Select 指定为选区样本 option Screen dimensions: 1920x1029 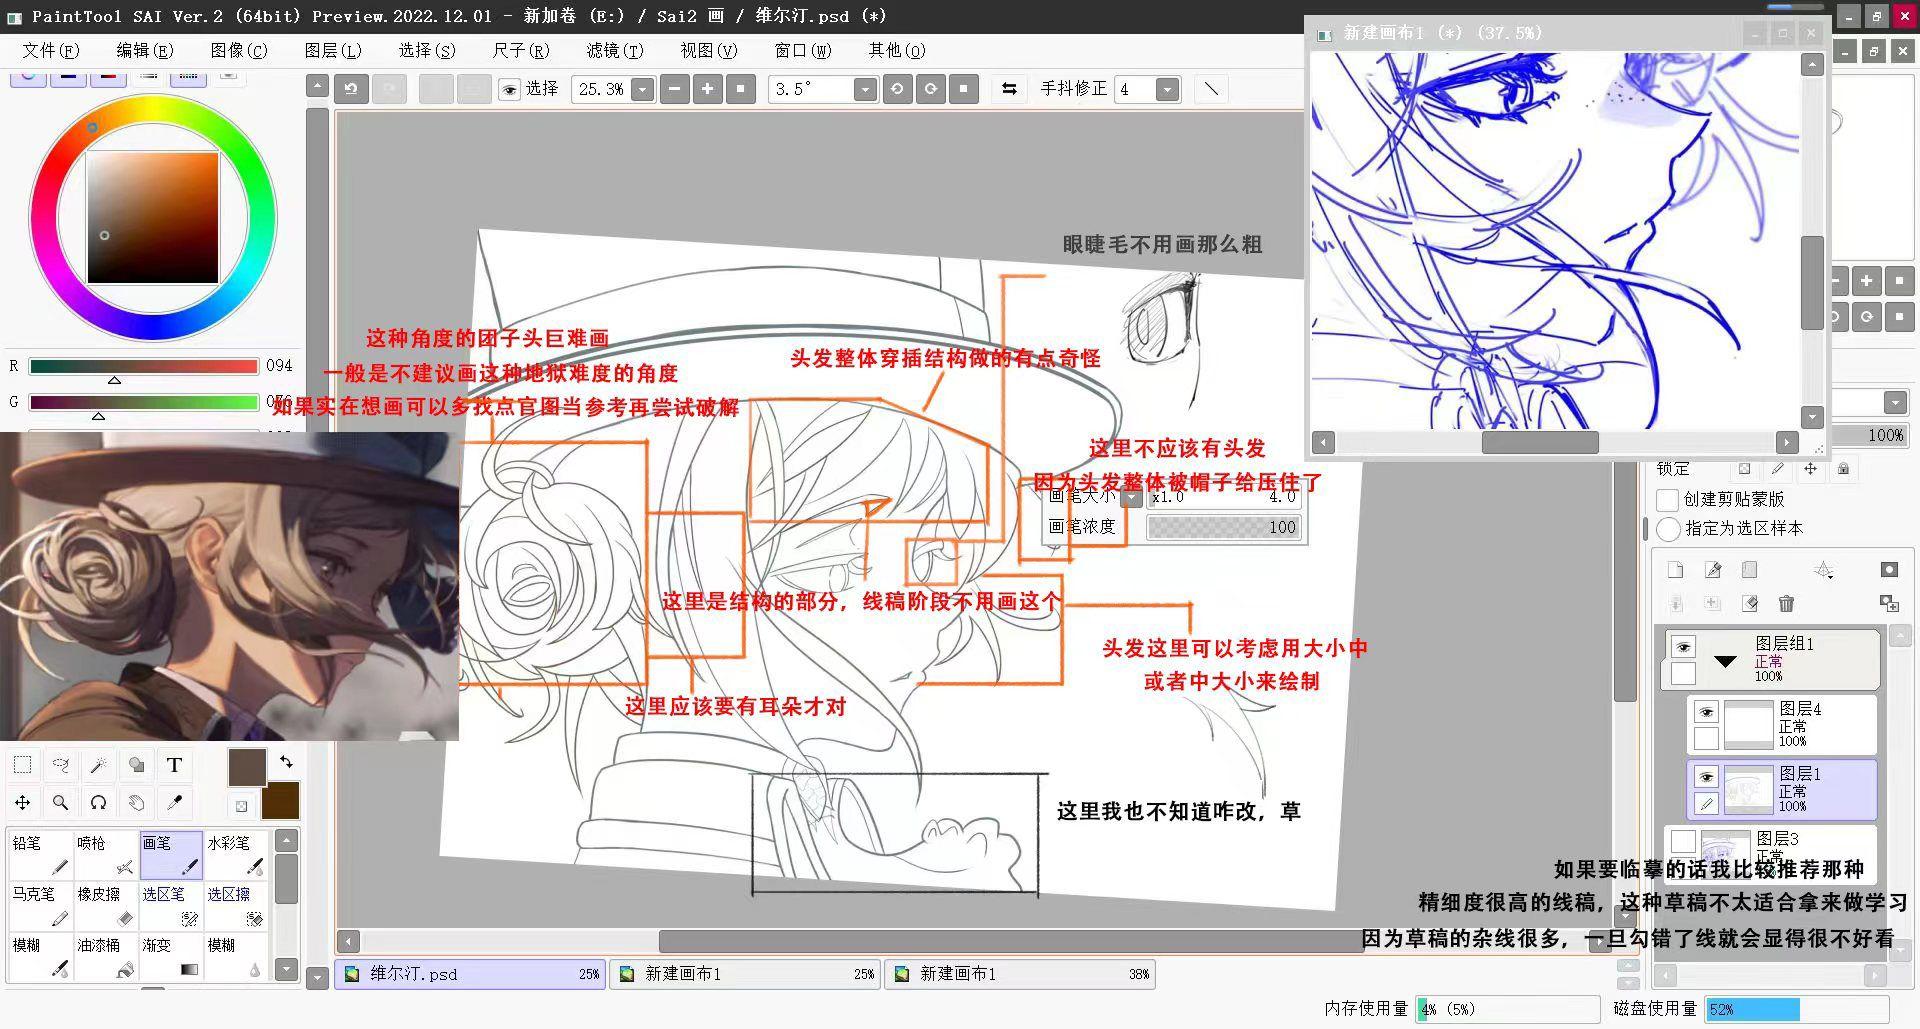(1668, 531)
